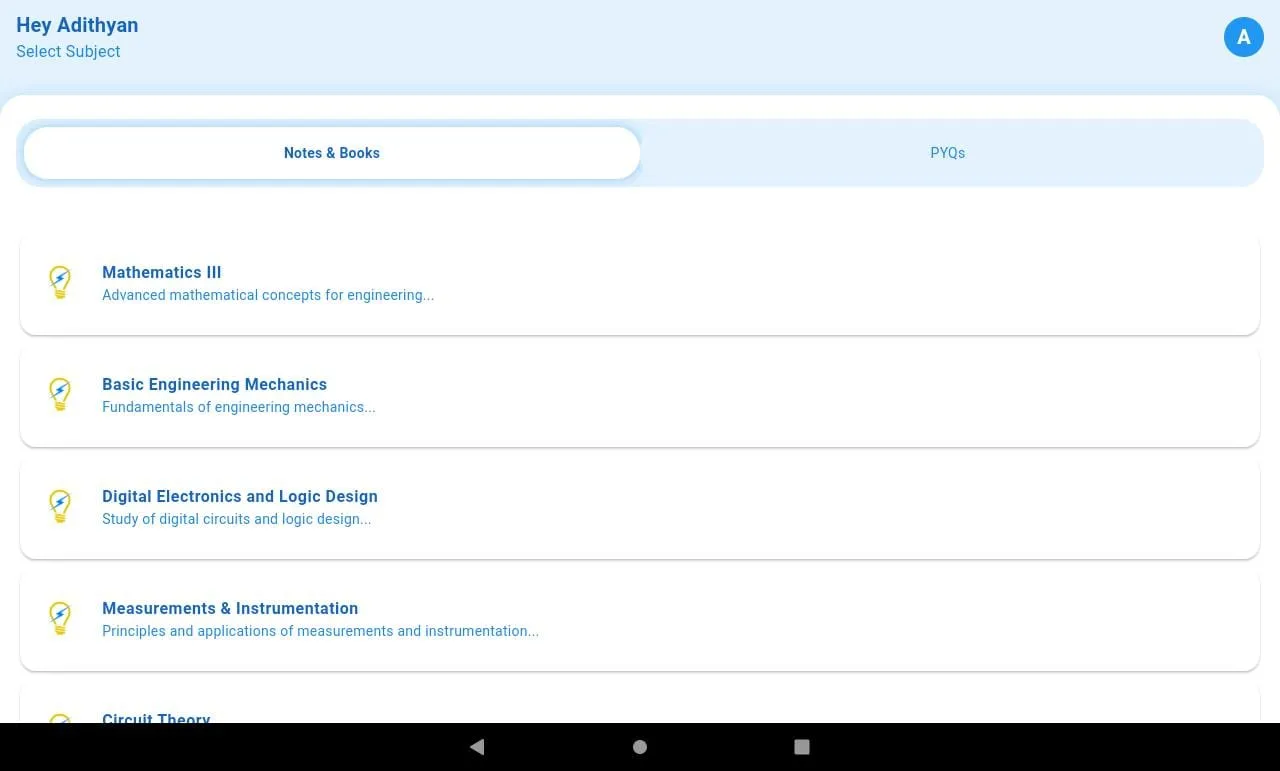Open Digital Electronics and Logic Design title
This screenshot has width=1280, height=771.
coord(240,496)
